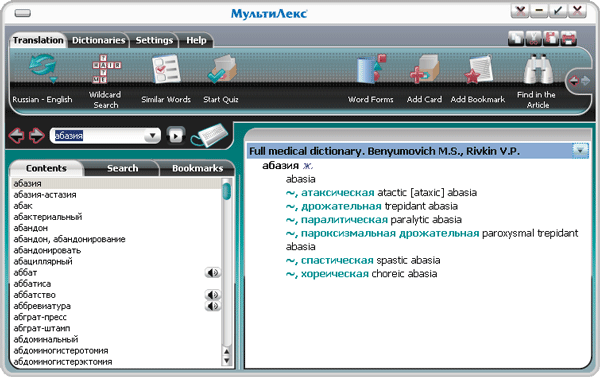The width and height of the screenshot is (600, 377).
Task: Collapse the Full medical dictionary header
Action: tap(580, 151)
